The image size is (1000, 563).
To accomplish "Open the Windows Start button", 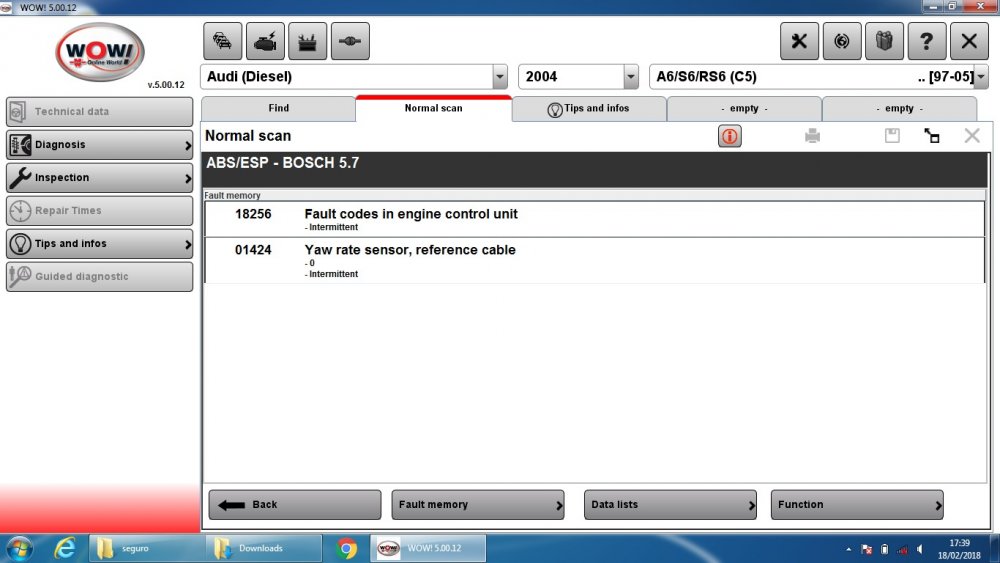I will coord(19,548).
